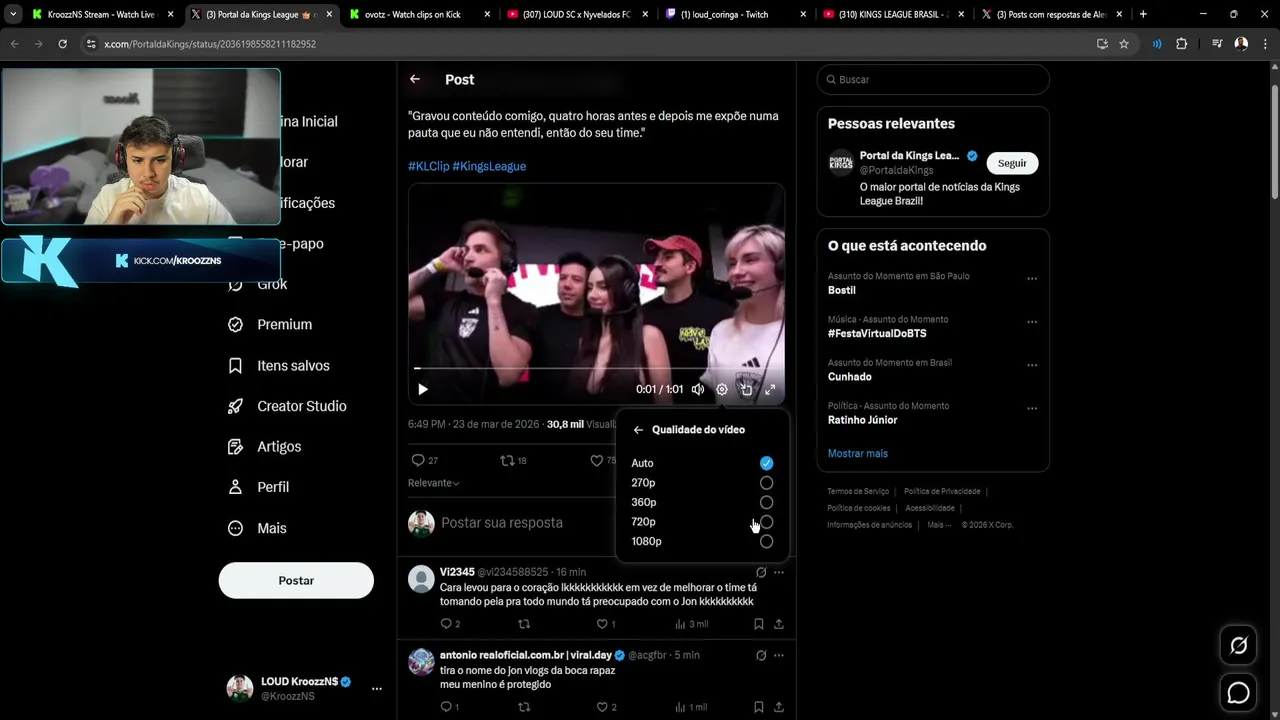
Task: Open Artigos in sidebar
Action: (x=265, y=446)
